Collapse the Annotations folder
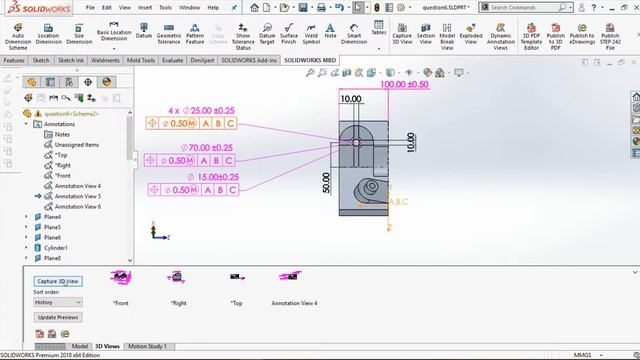Image resolution: width=640 pixels, height=360 pixels. click(26, 124)
